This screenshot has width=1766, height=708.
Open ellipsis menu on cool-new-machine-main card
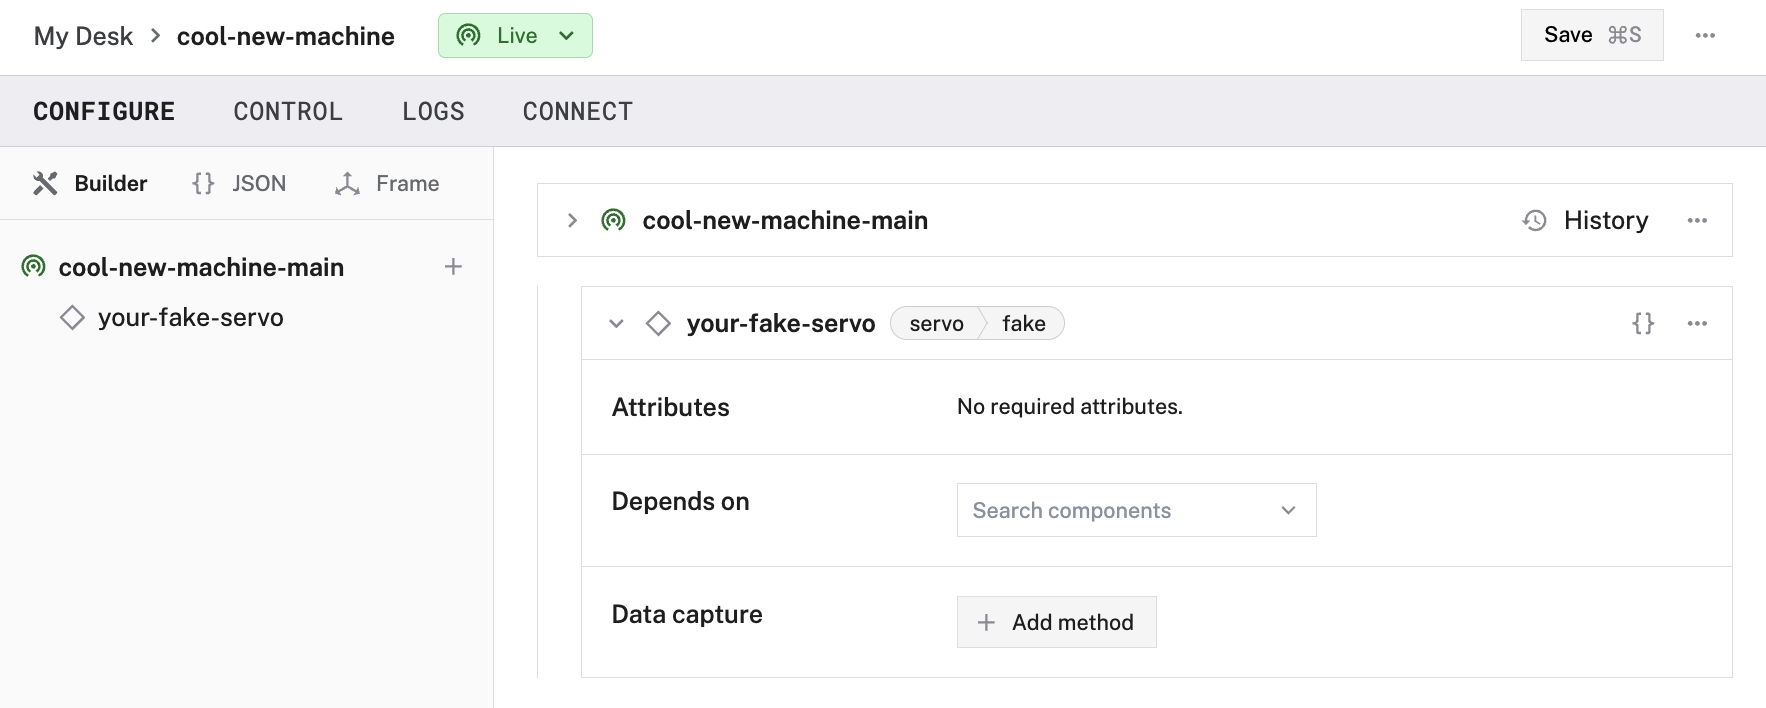click(x=1697, y=221)
